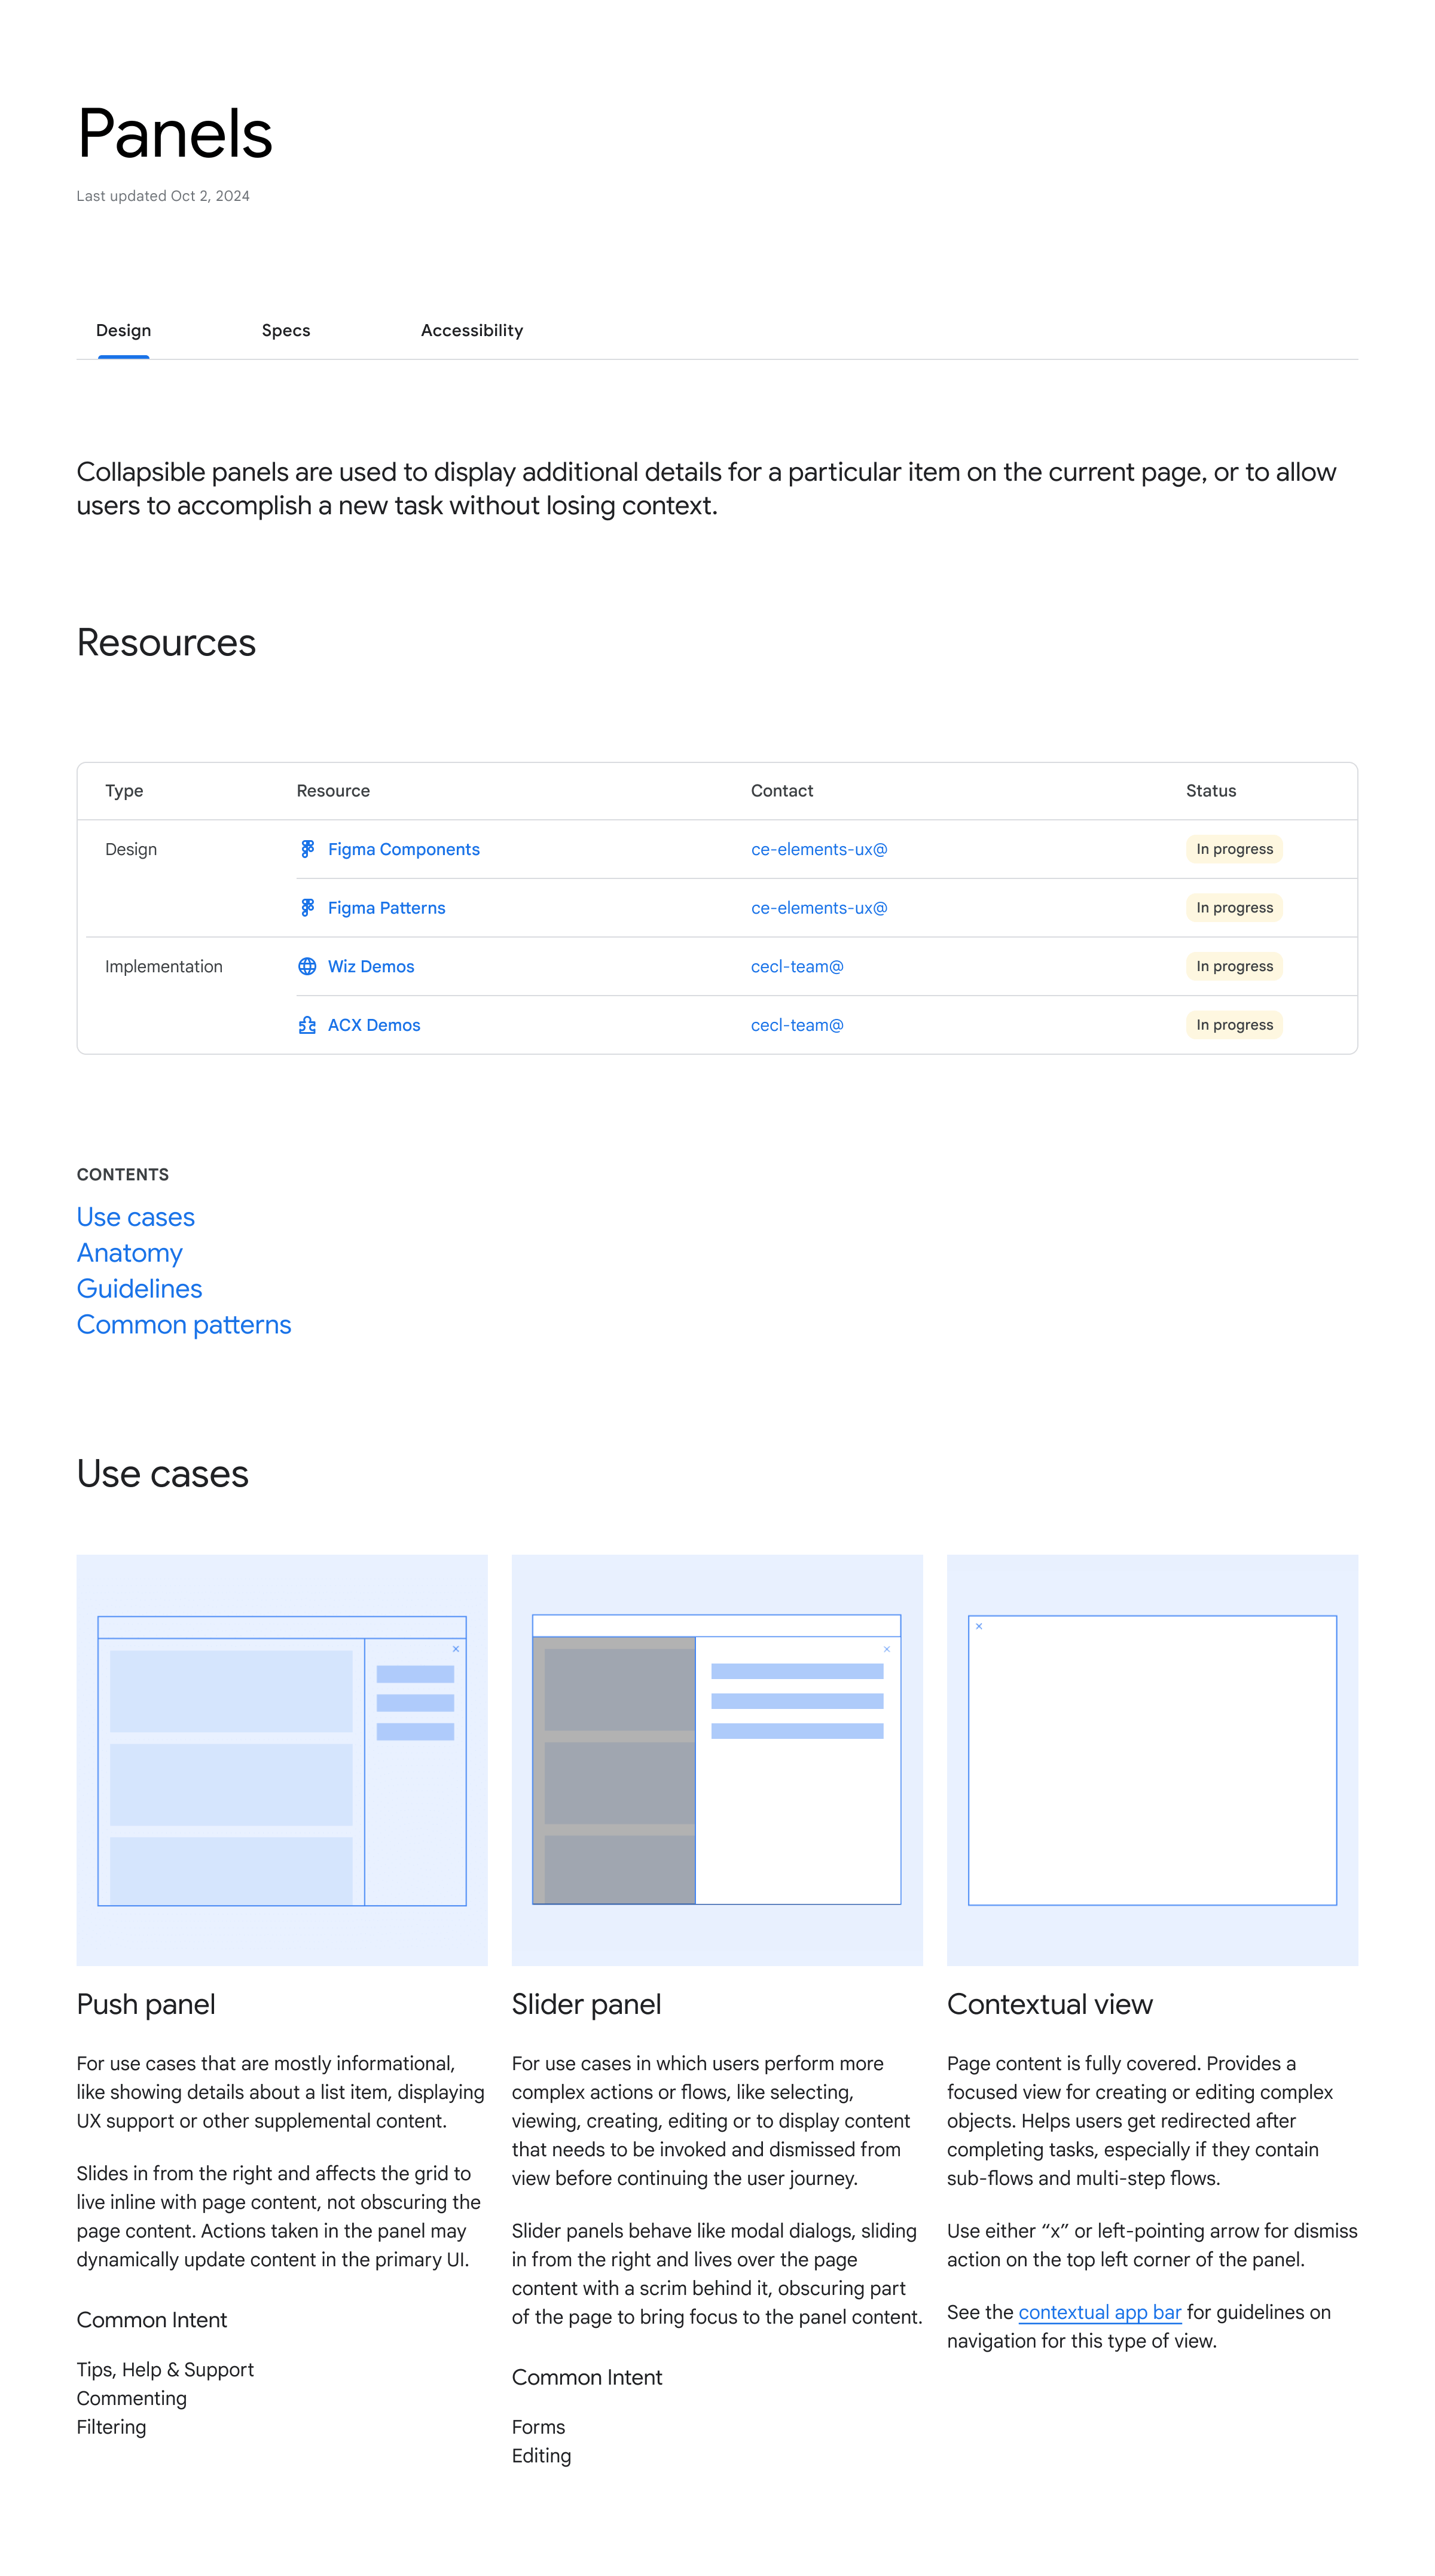Image resolution: width=1435 pixels, height=2576 pixels.
Task: Click the Figma icon beside Figma Patterns
Action: click(x=307, y=908)
